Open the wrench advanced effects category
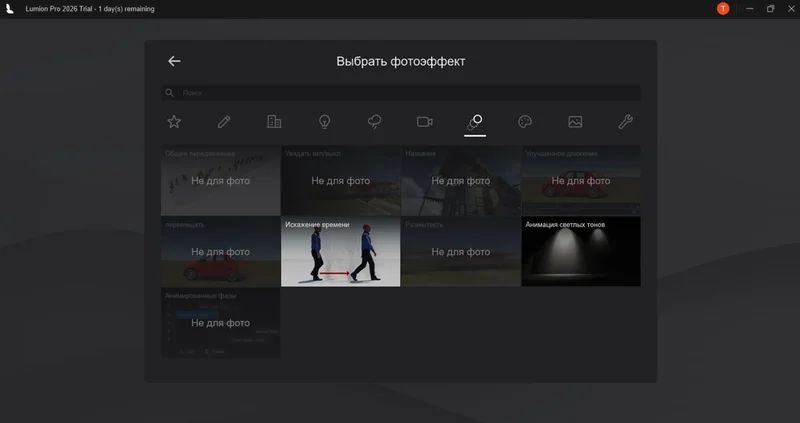 tap(625, 121)
